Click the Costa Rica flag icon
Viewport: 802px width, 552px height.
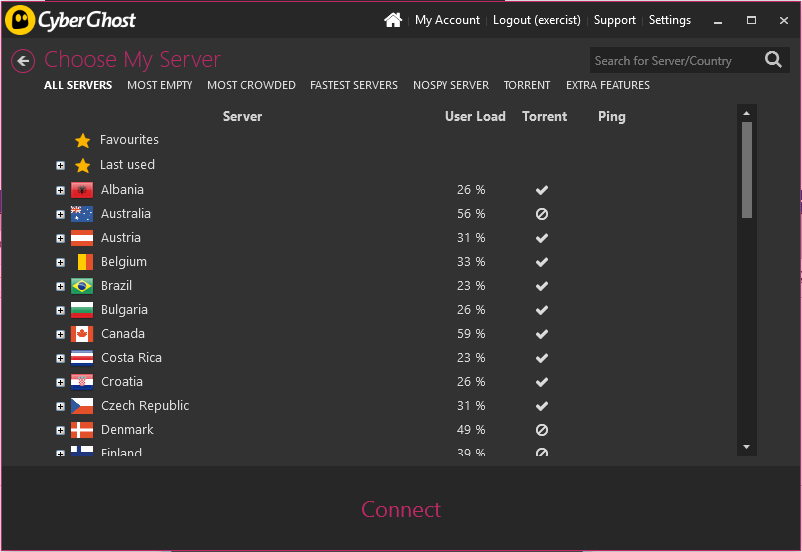[82, 358]
